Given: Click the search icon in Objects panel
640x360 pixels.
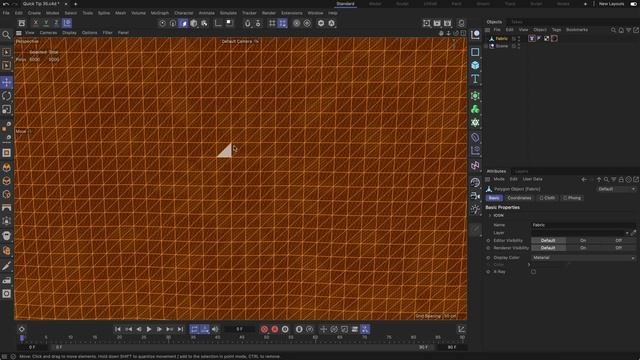Looking at the screenshot, I should [613, 30].
